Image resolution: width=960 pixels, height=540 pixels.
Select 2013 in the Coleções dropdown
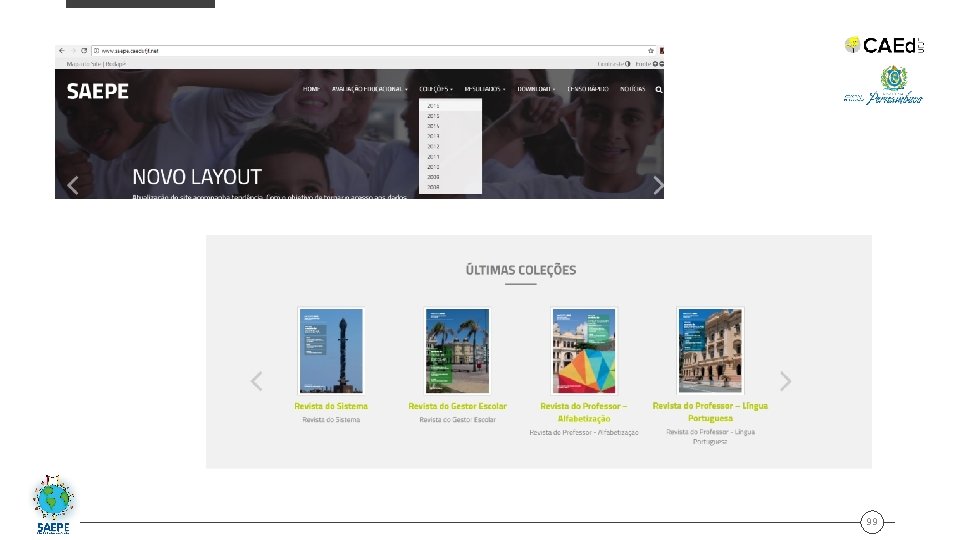pos(450,137)
